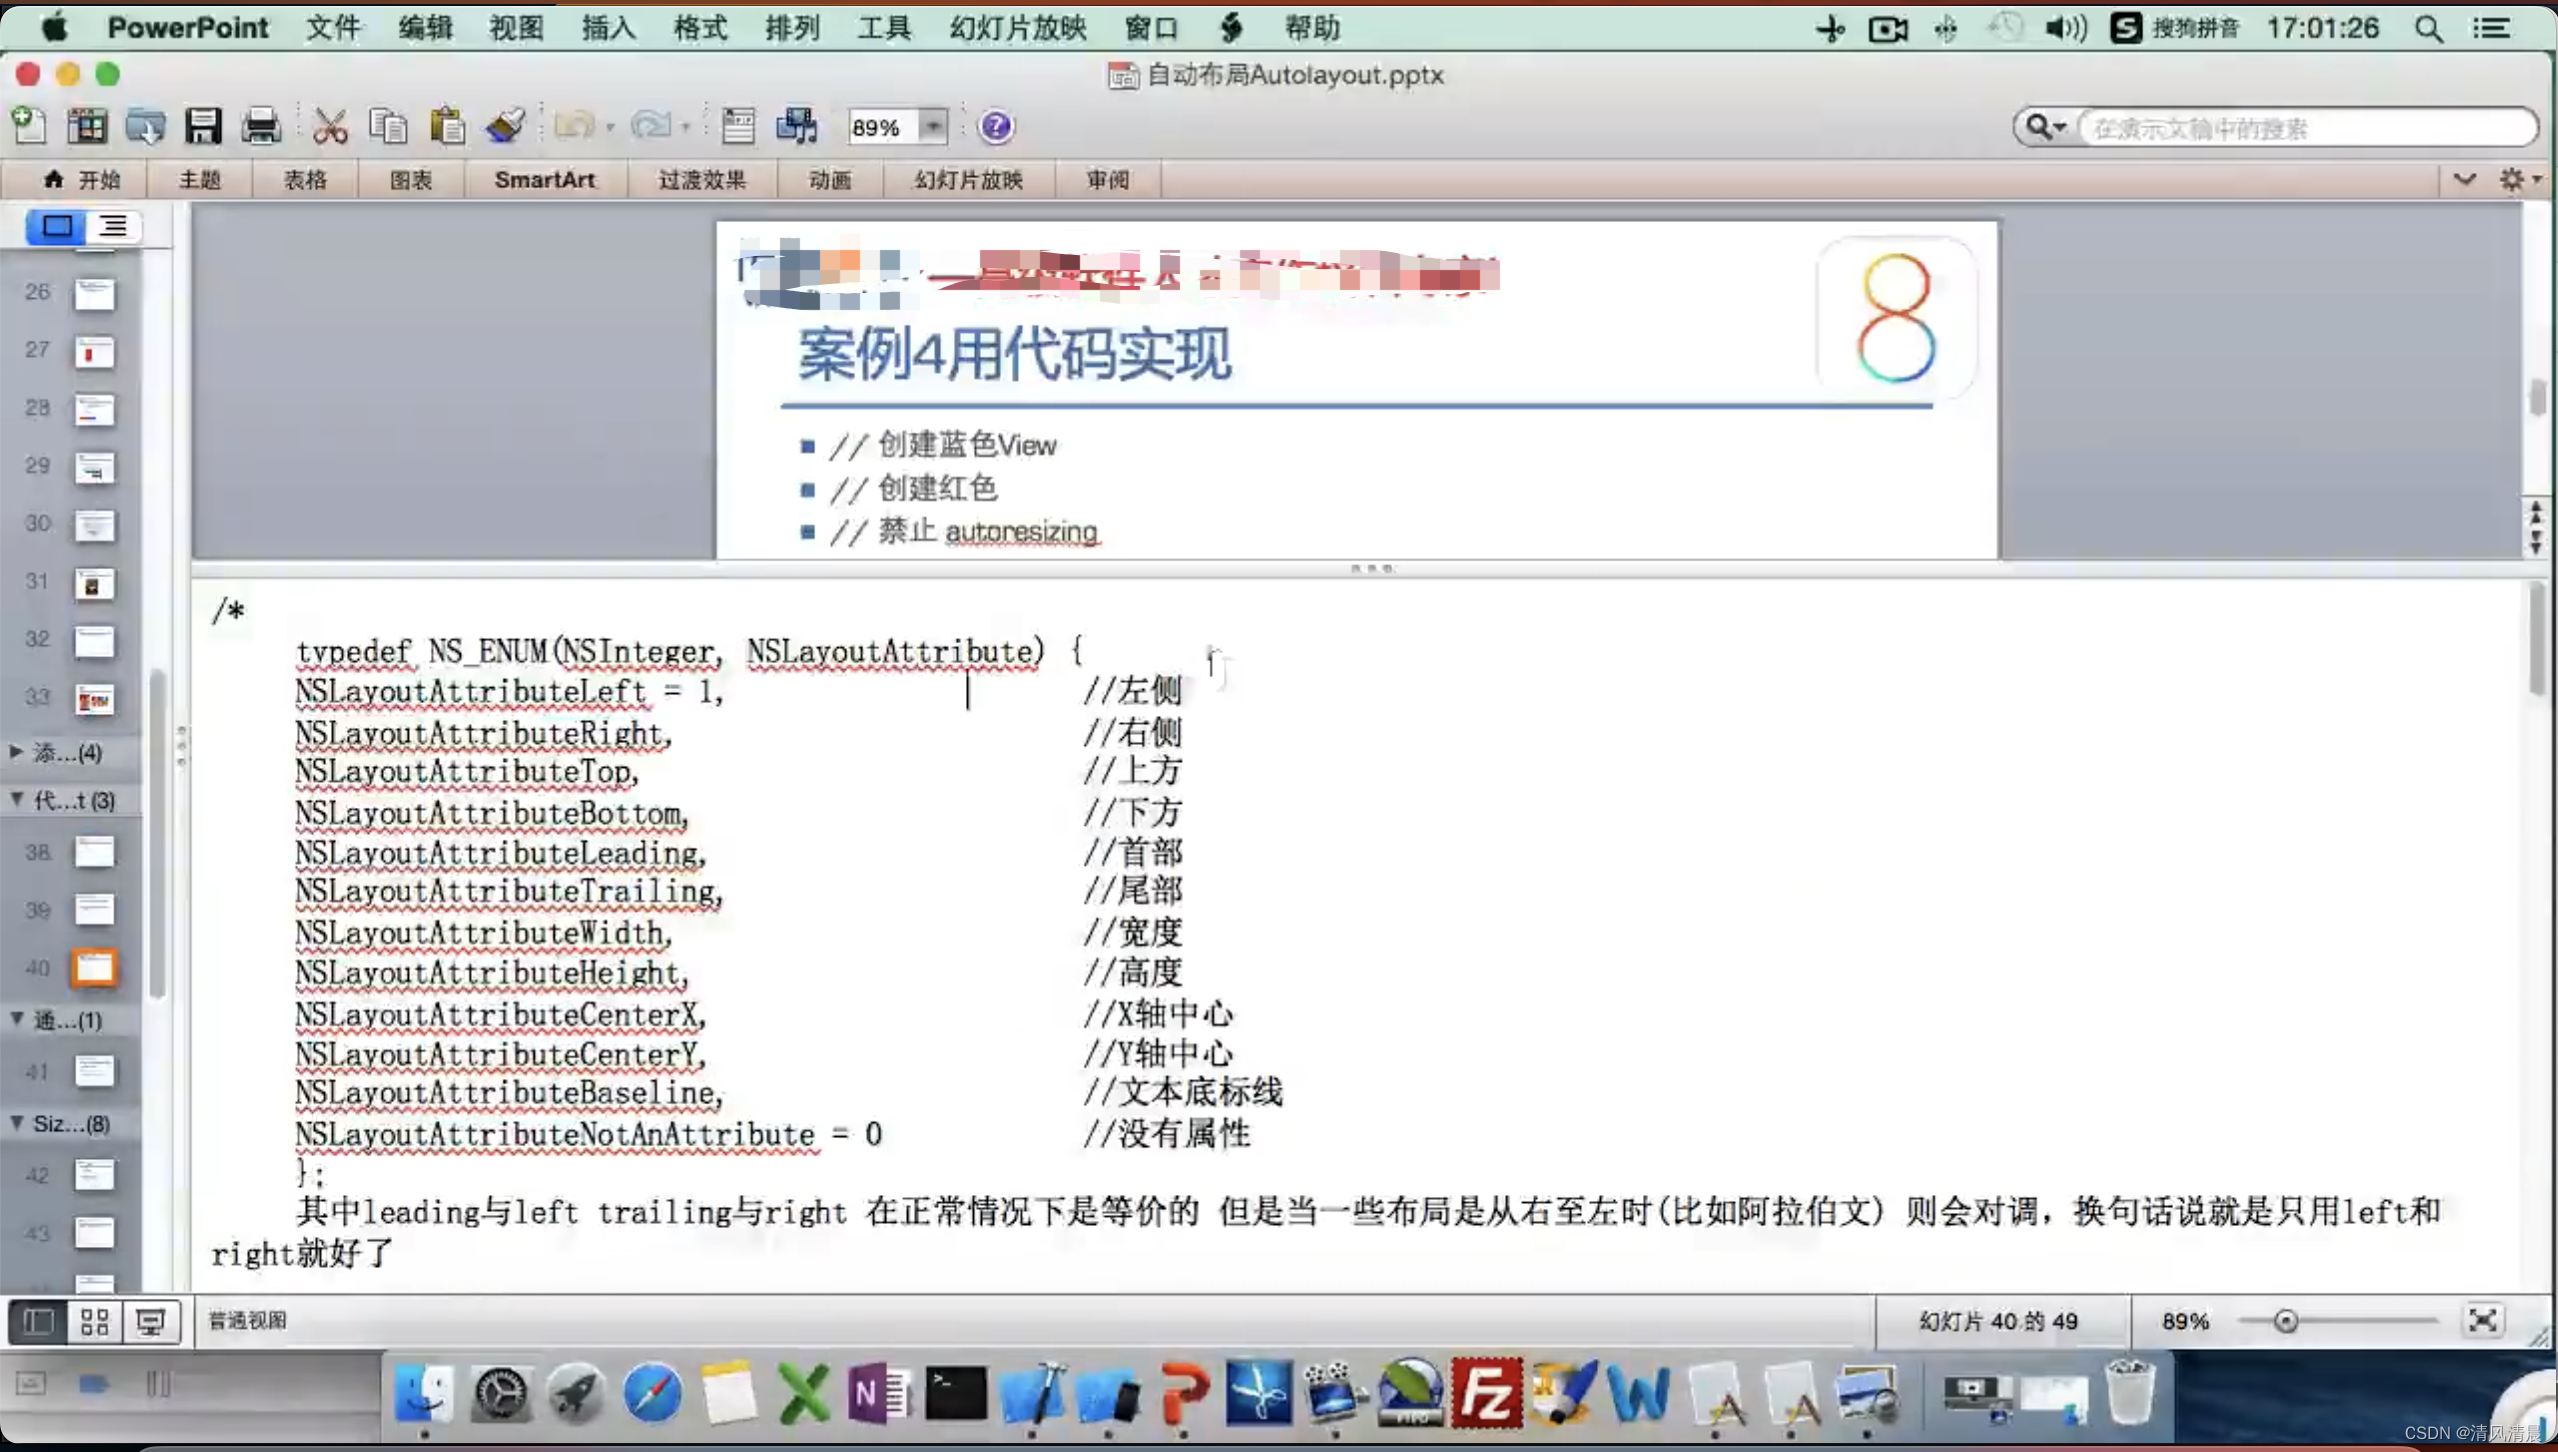Viewport: 2558px width, 1452px height.
Task: Switch to slide thumbnails pane view
Action: coord(56,227)
